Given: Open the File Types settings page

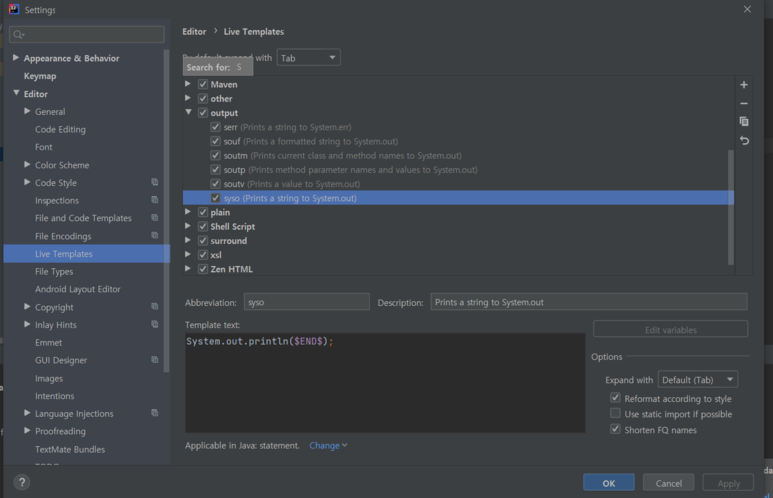Looking at the screenshot, I should [x=54, y=271].
